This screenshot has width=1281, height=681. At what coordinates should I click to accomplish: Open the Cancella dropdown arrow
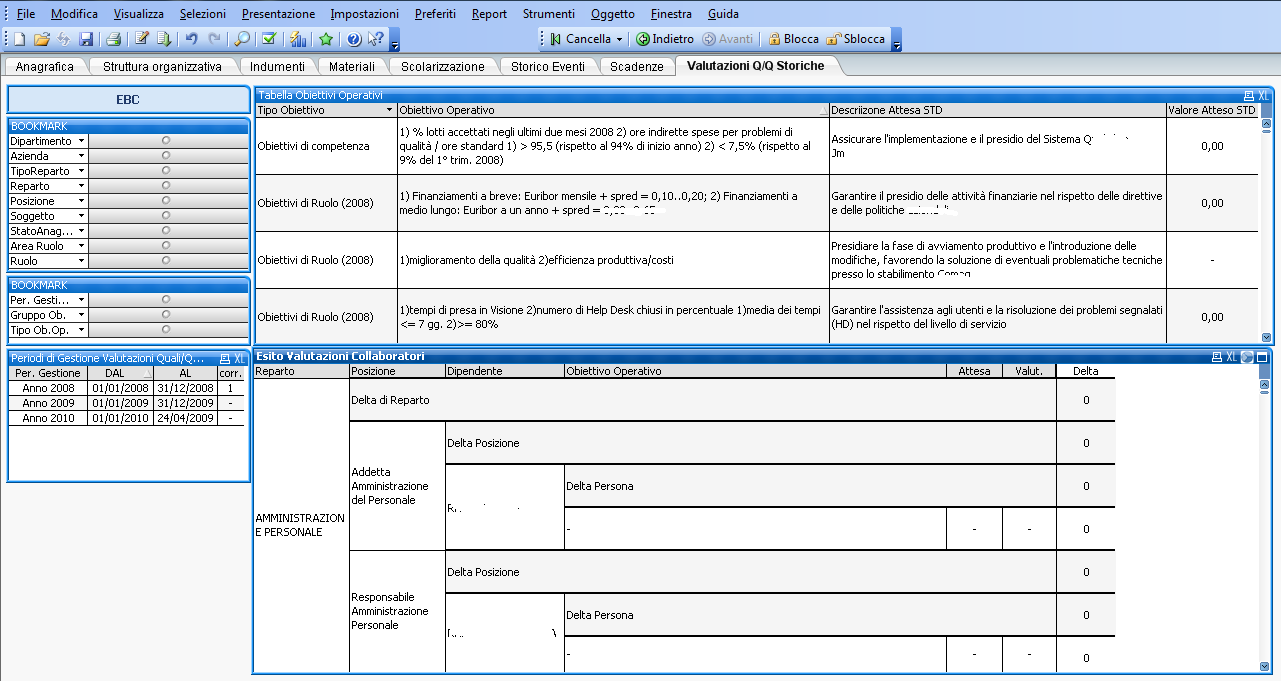point(619,40)
